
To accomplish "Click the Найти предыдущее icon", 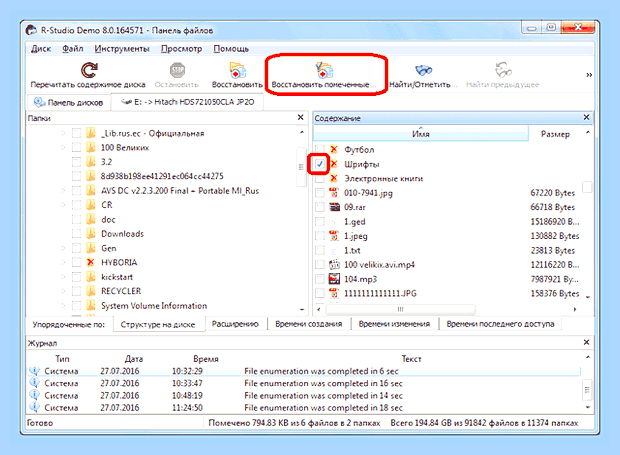I will tap(503, 70).
